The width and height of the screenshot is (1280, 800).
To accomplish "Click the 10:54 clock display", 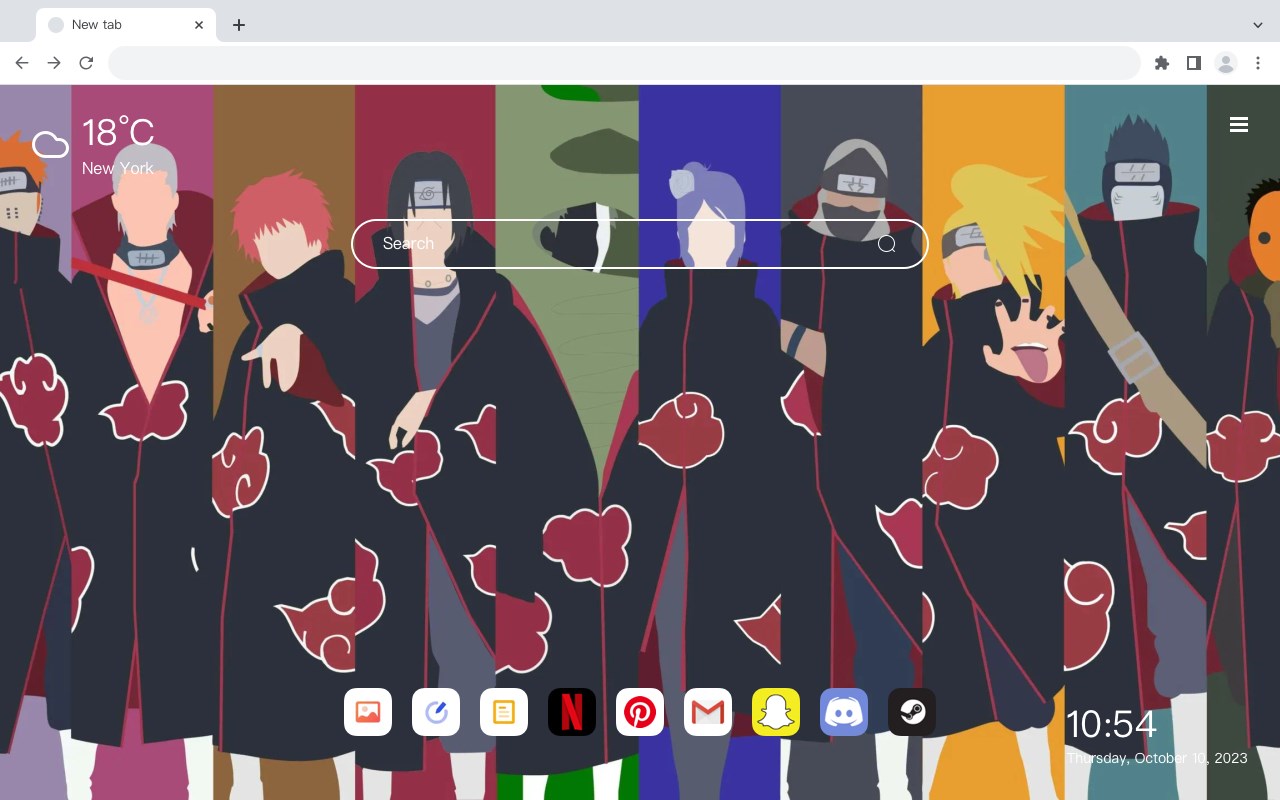I will click(x=1111, y=724).
